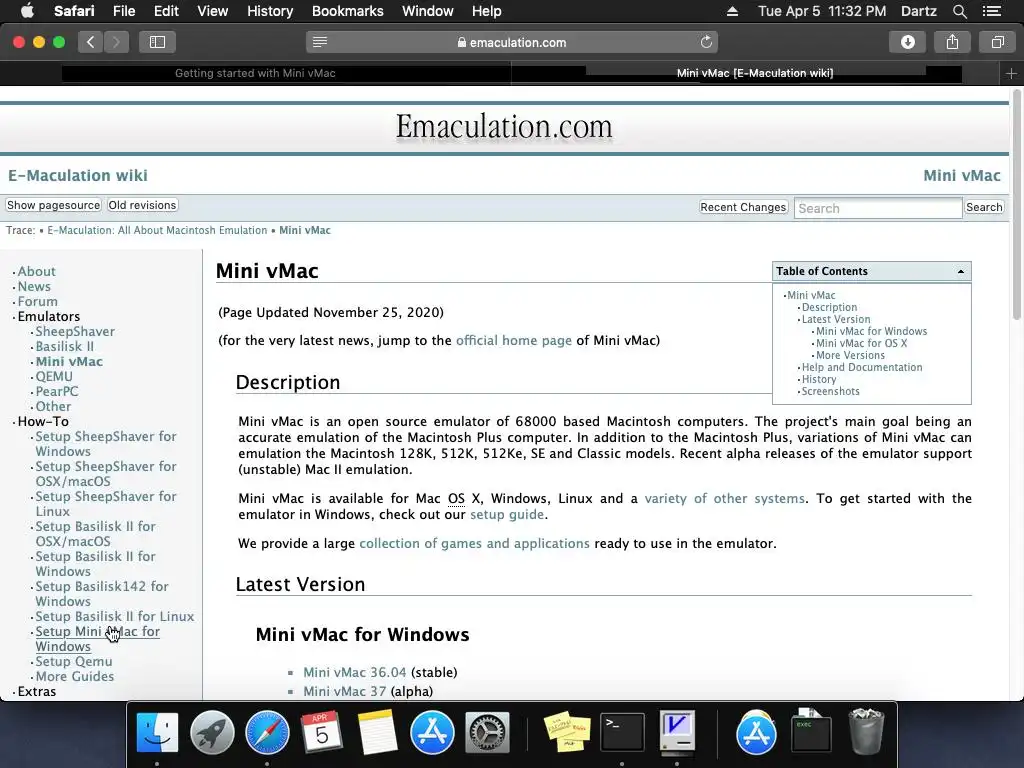The width and height of the screenshot is (1024, 768).
Task: Open Terminal in the Dock
Action: point(622,733)
